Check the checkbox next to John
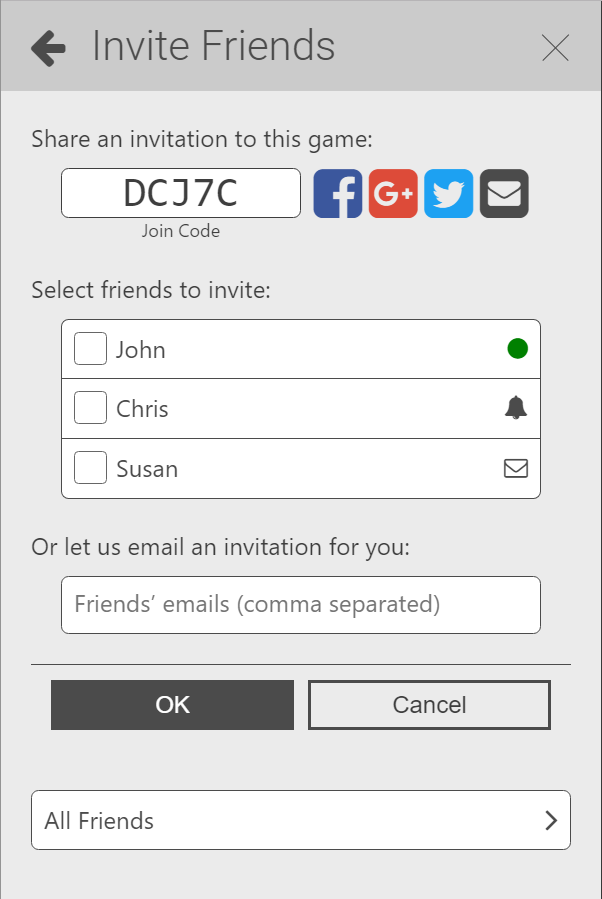 (90, 348)
